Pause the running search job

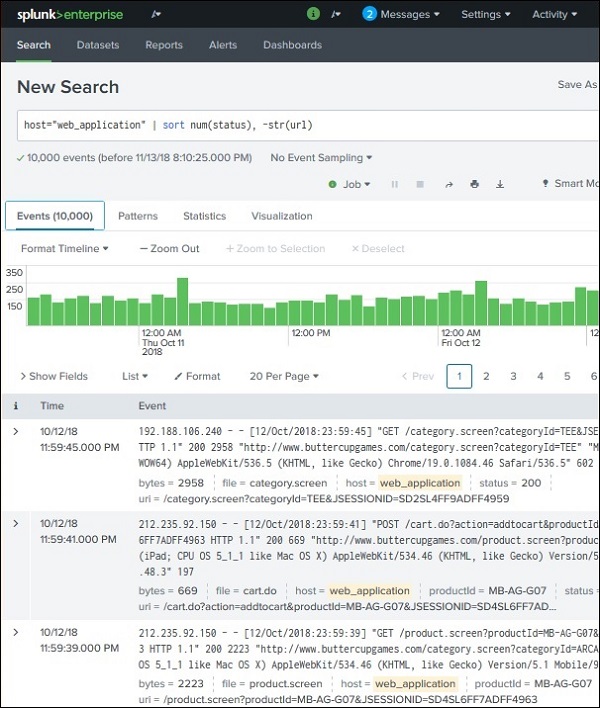(x=394, y=184)
